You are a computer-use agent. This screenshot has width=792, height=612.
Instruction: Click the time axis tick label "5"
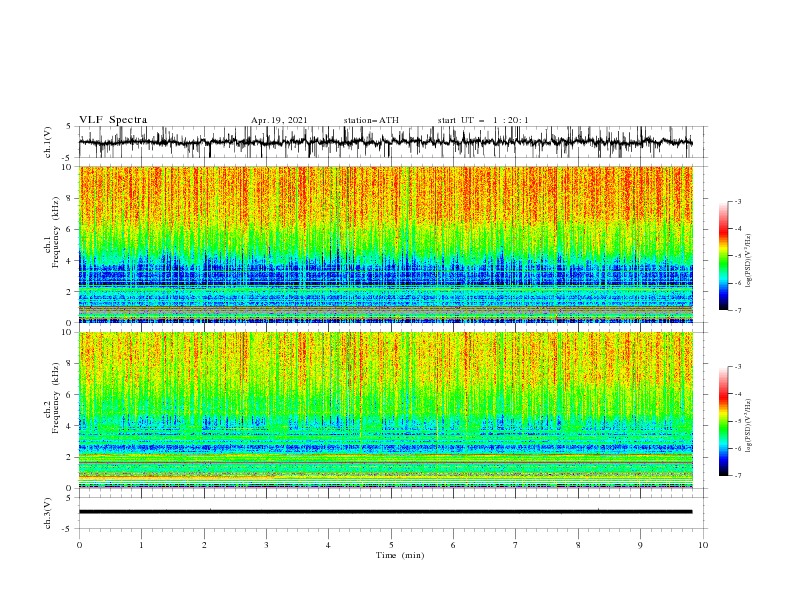(x=391, y=545)
